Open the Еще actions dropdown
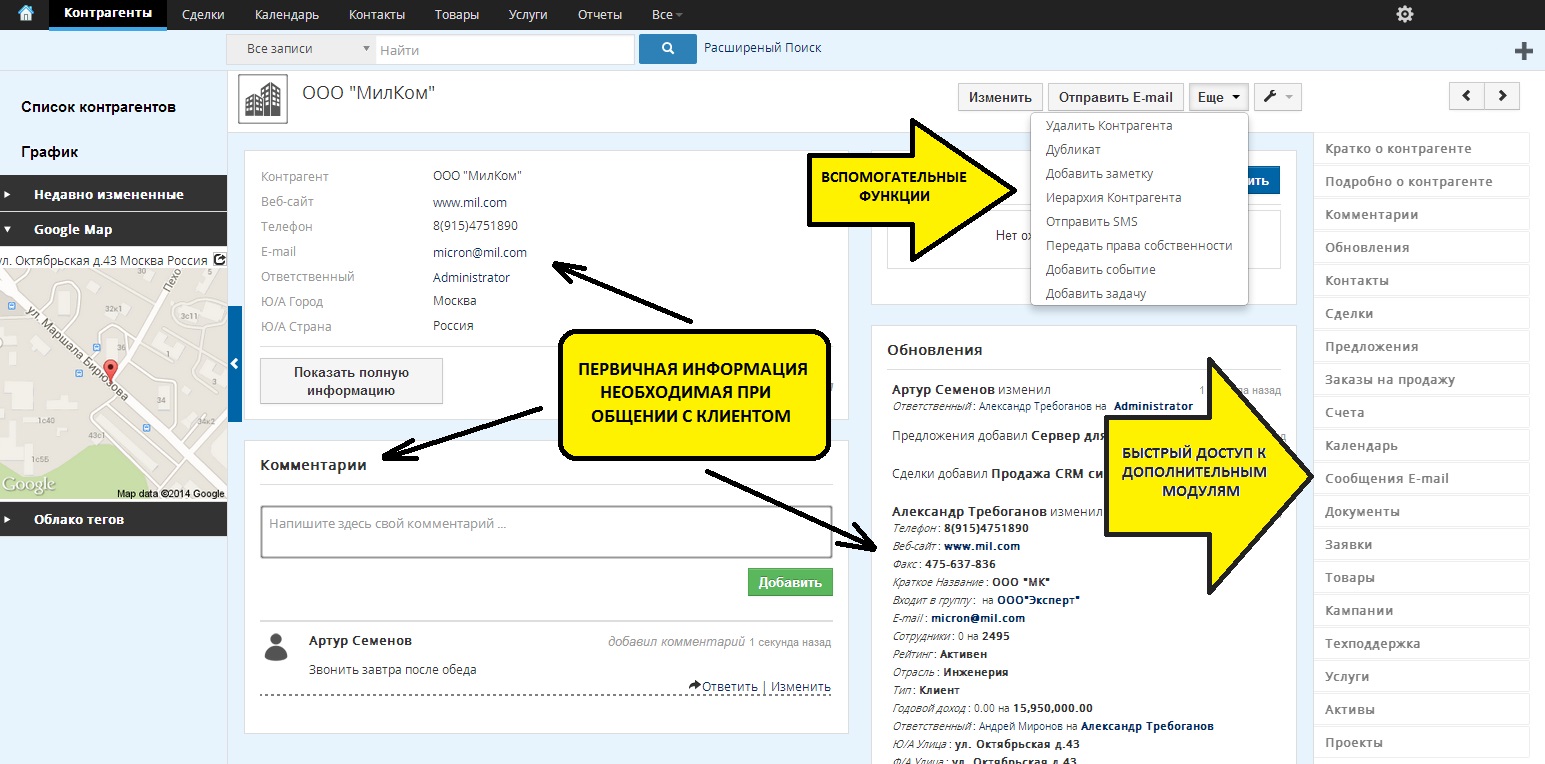Viewport: 1545px width, 764px height. [x=1219, y=97]
